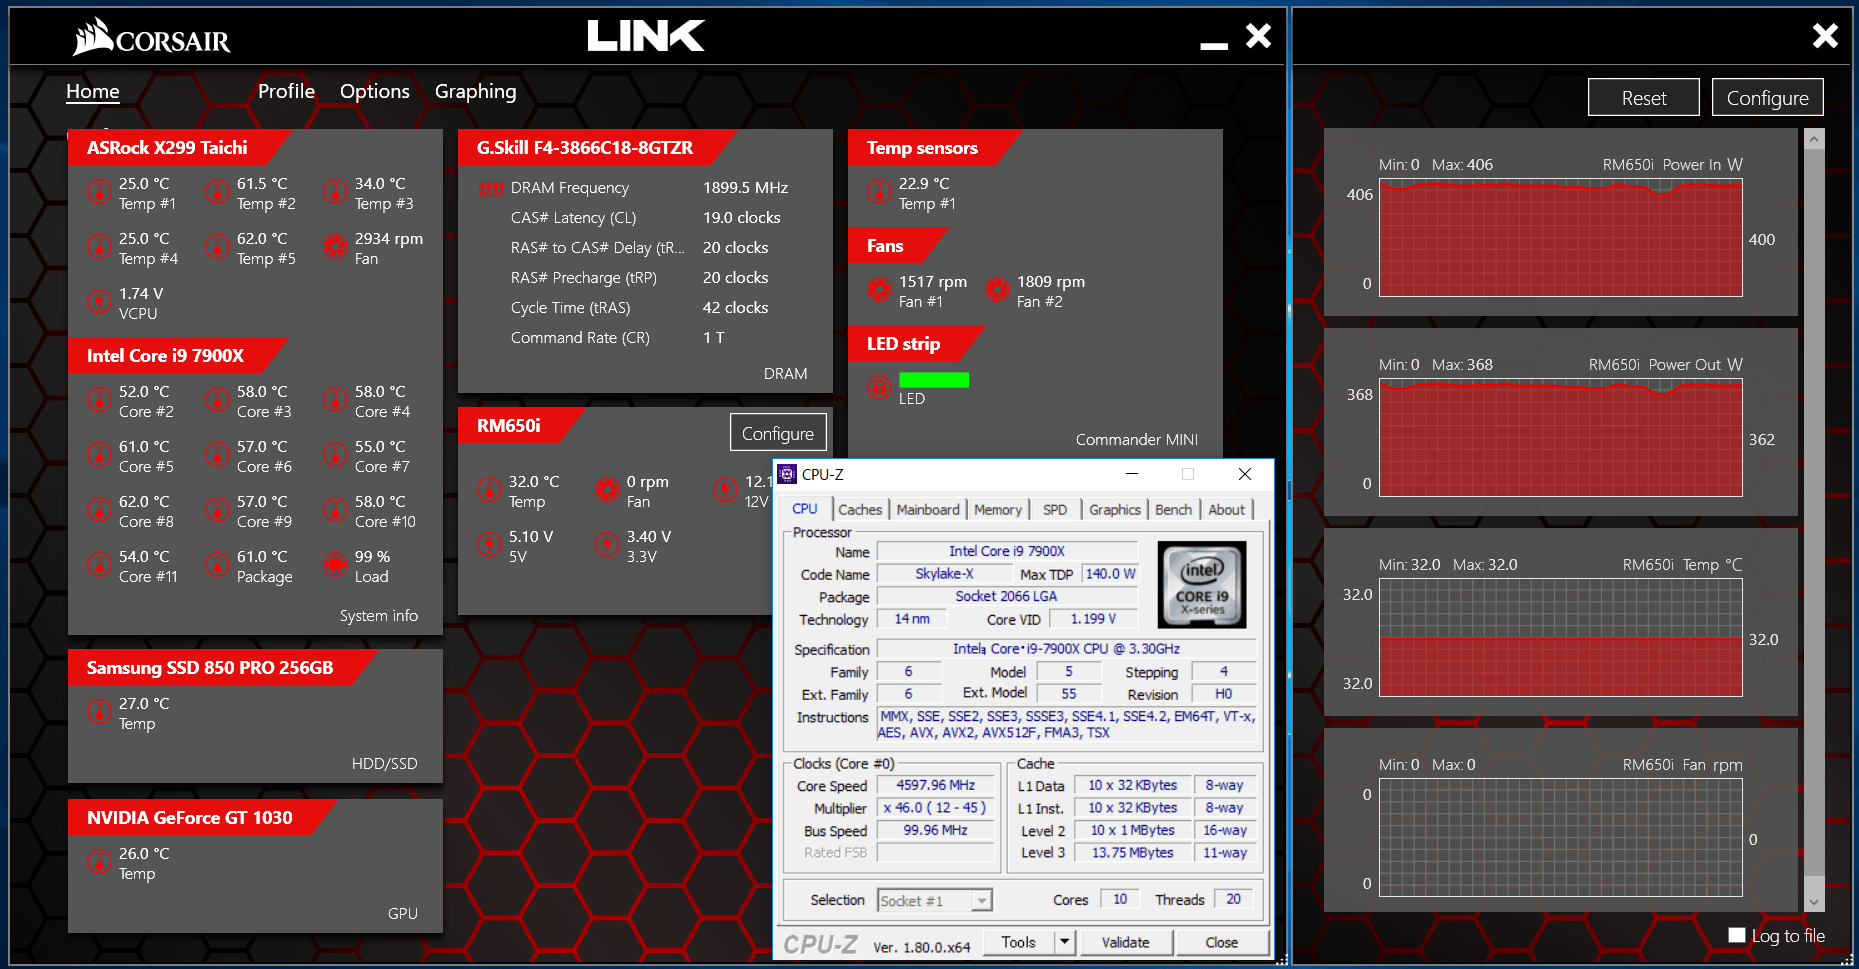1859x969 pixels.
Task: Click the Fan #1 1517 rpm icon
Action: 879,289
